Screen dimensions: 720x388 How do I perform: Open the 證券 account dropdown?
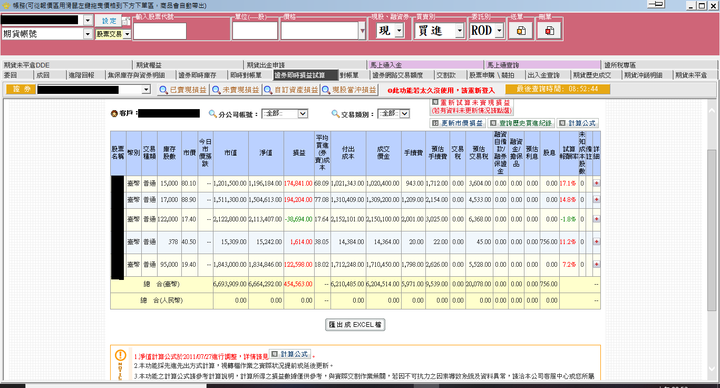coord(146,90)
